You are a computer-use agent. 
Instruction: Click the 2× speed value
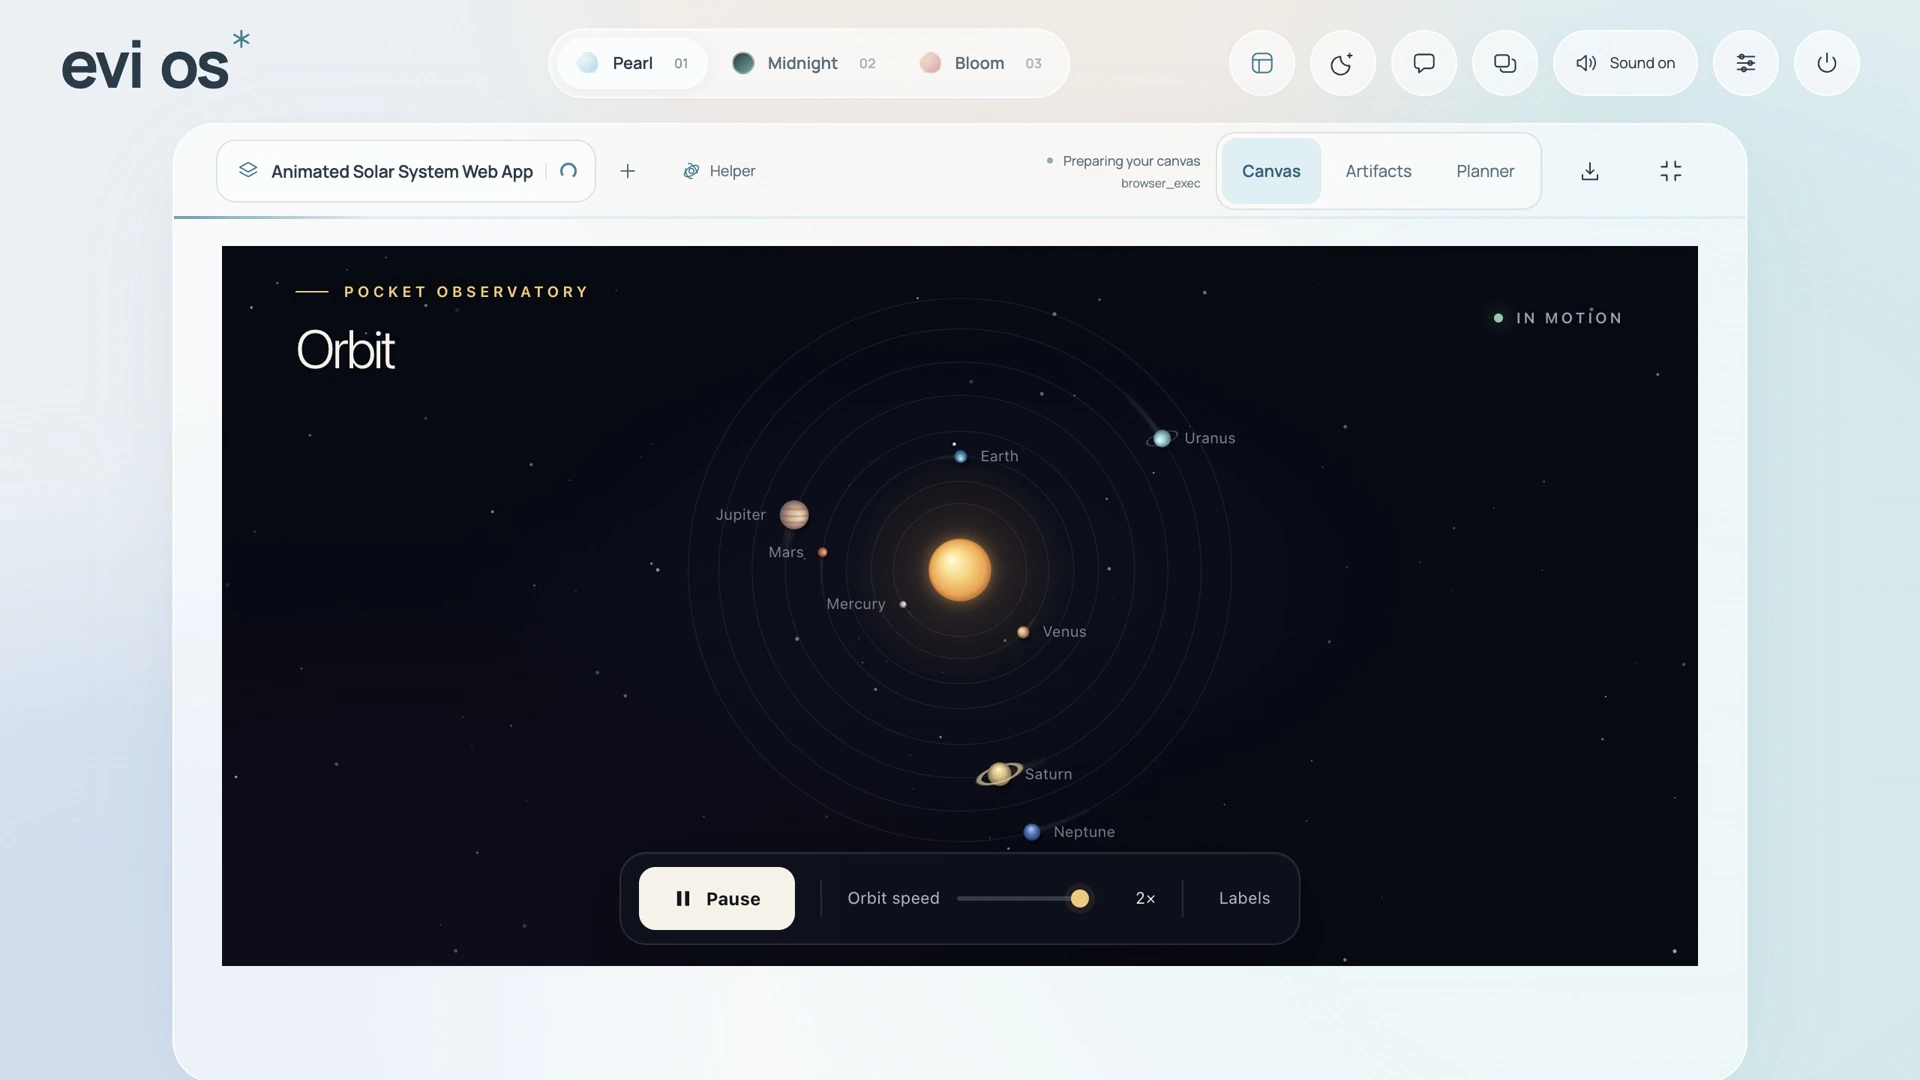point(1145,898)
